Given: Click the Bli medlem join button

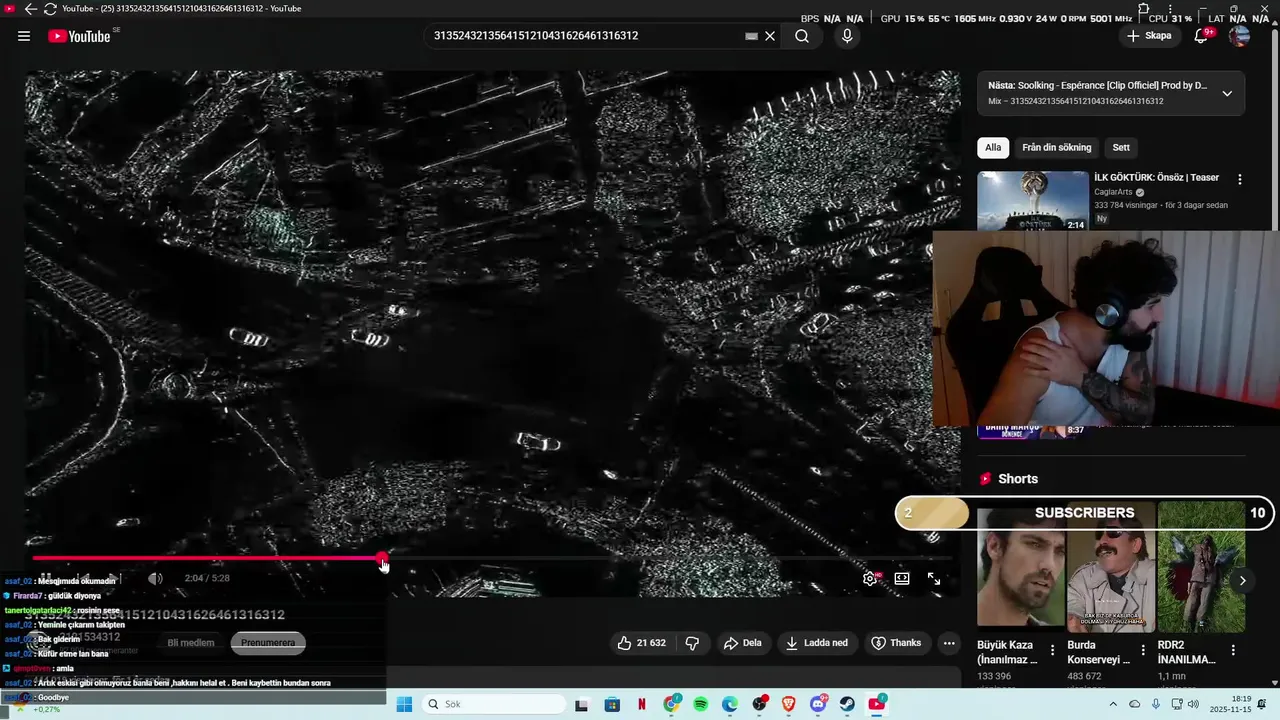Looking at the screenshot, I should (x=191, y=643).
